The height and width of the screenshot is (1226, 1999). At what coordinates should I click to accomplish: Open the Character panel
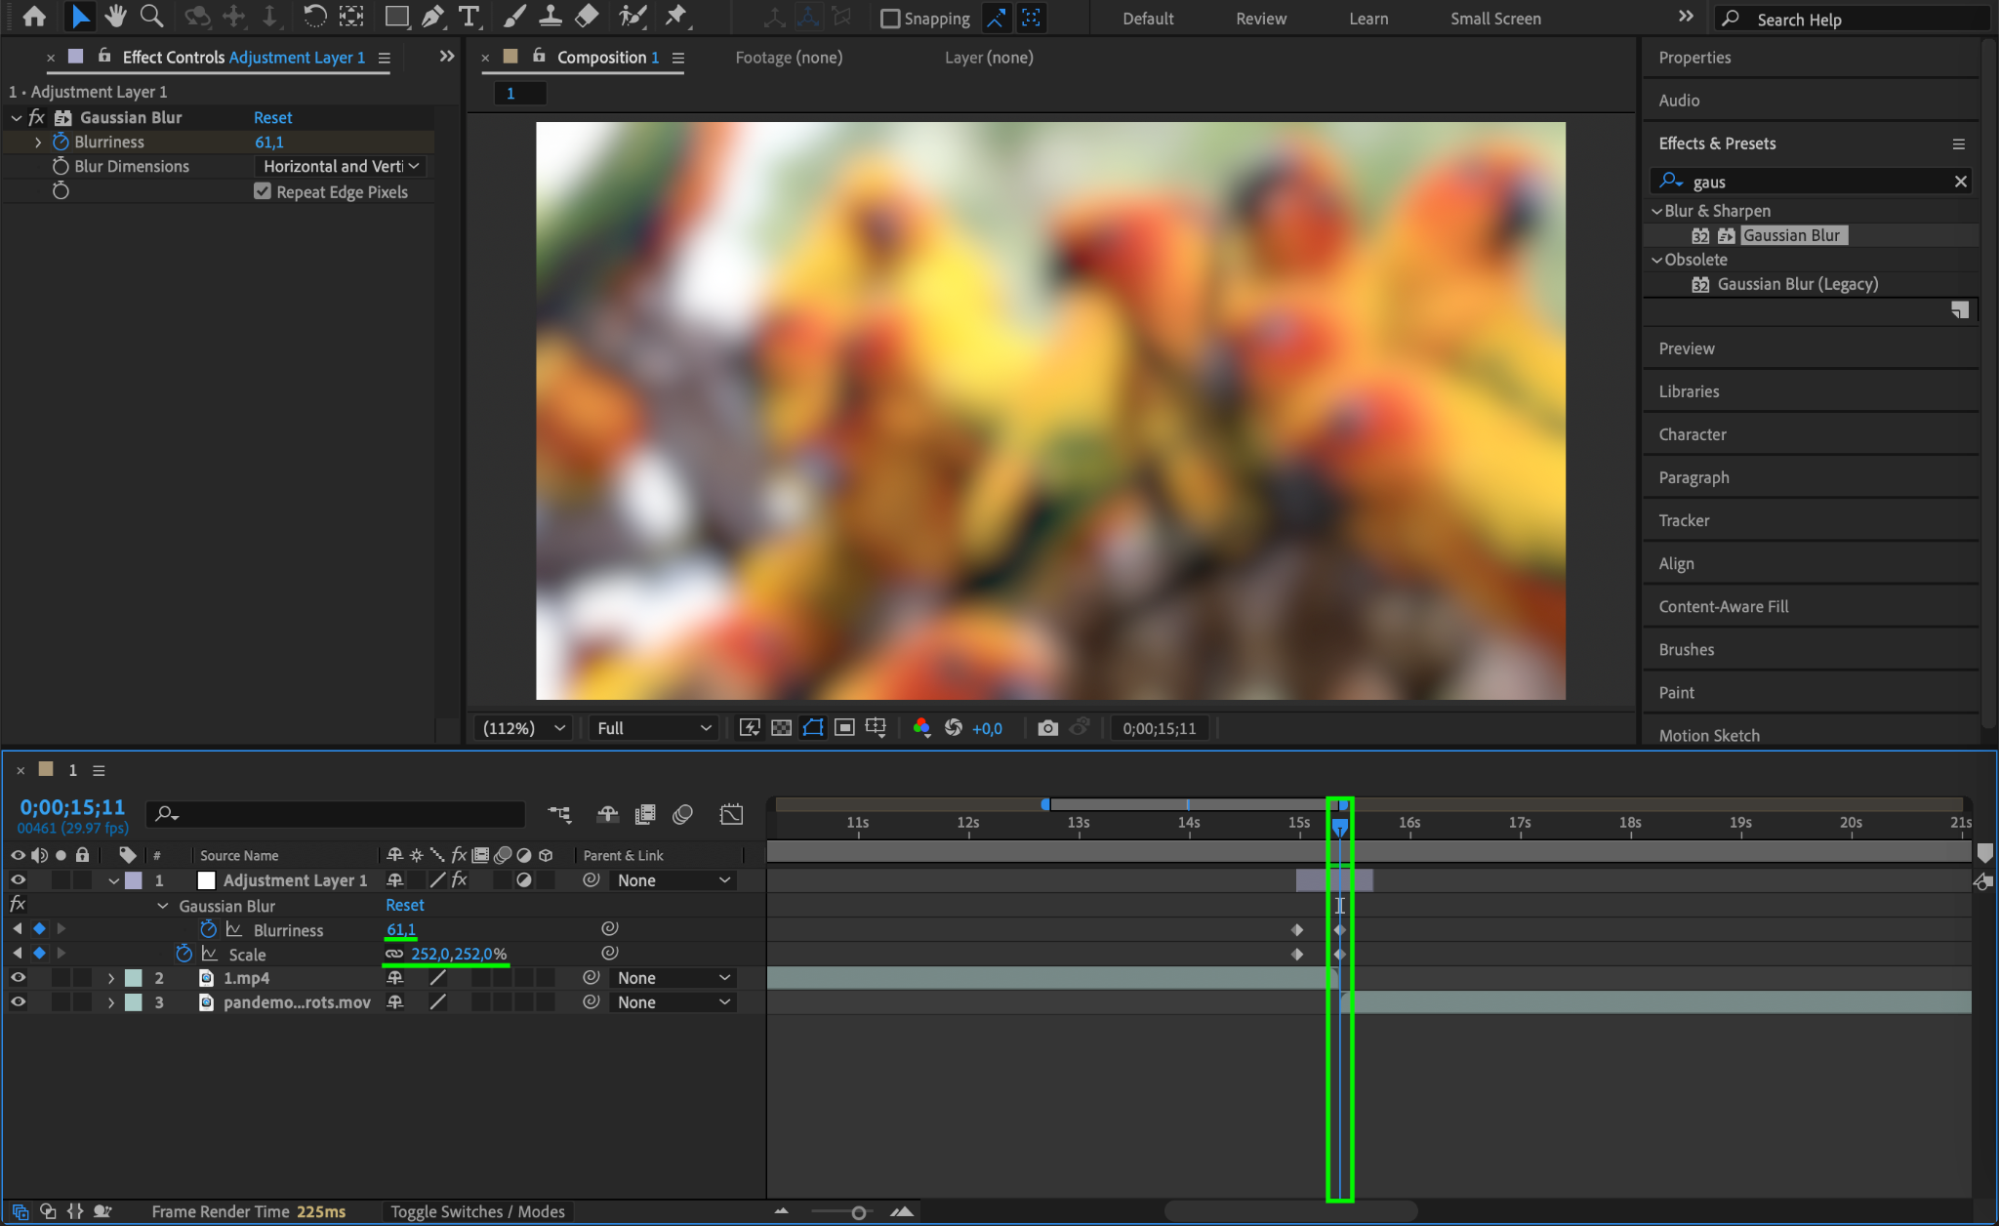[1692, 434]
